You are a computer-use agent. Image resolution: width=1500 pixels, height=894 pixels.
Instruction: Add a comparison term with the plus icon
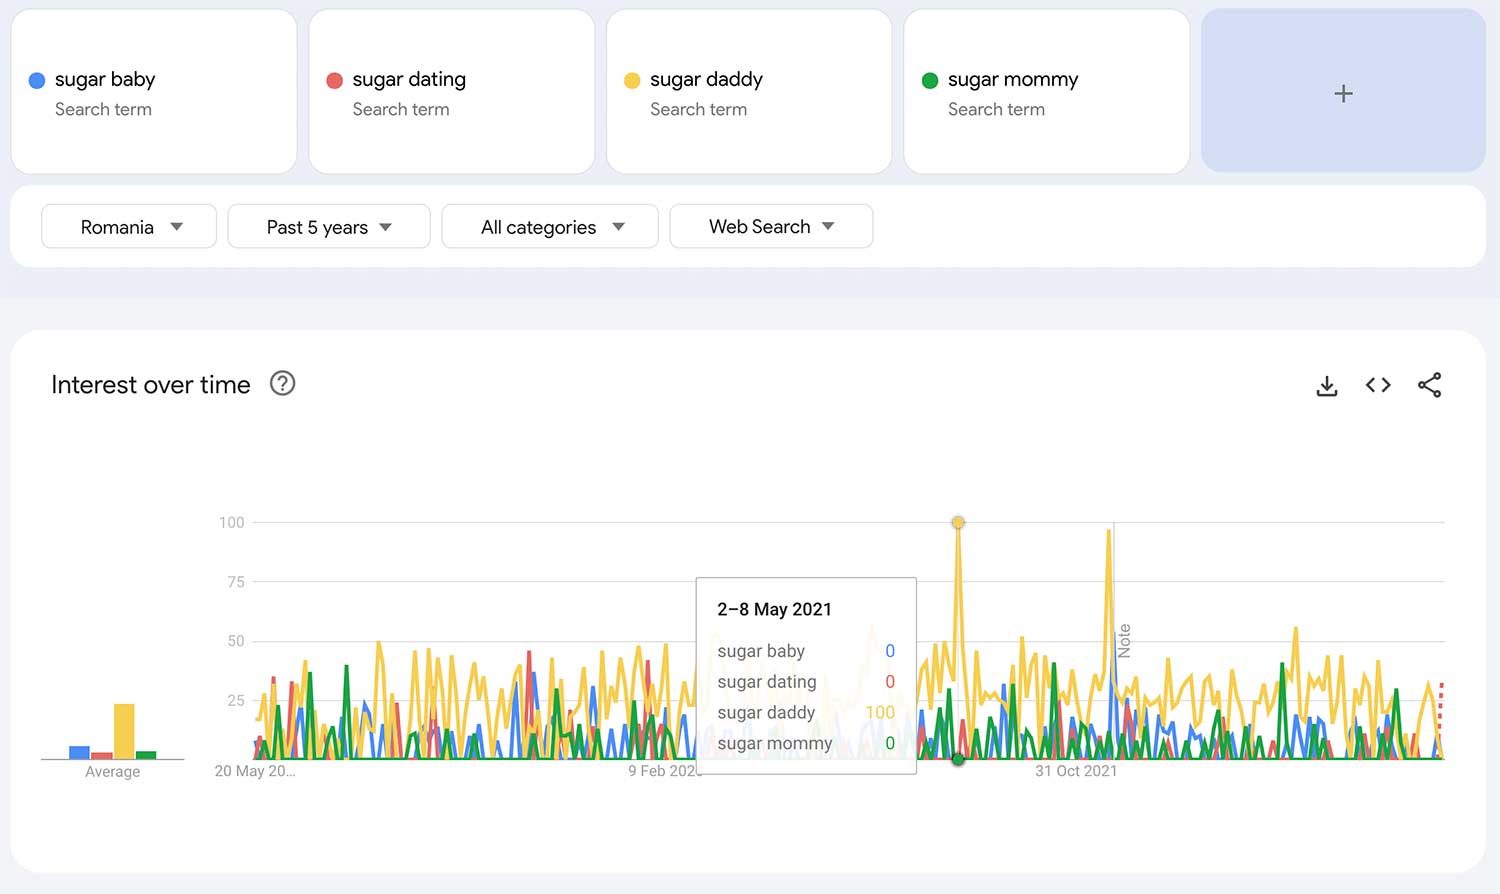(1344, 93)
